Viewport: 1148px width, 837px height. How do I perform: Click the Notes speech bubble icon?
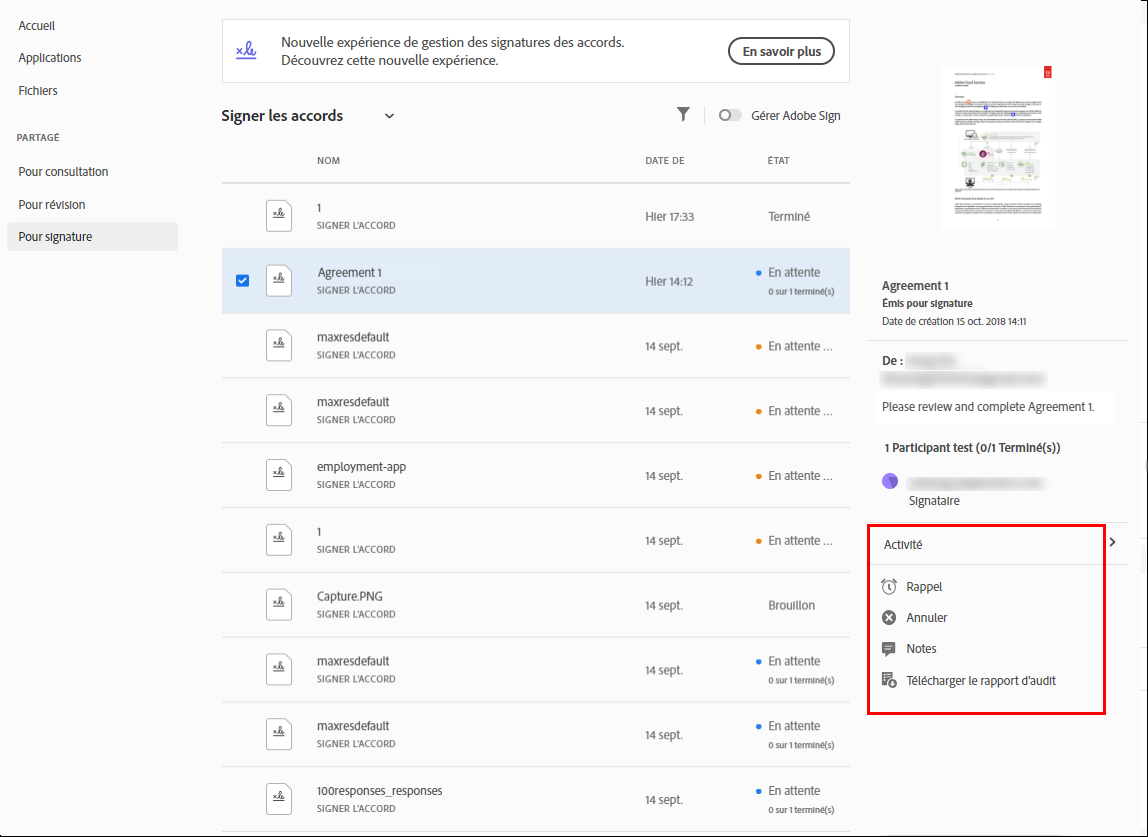click(889, 649)
